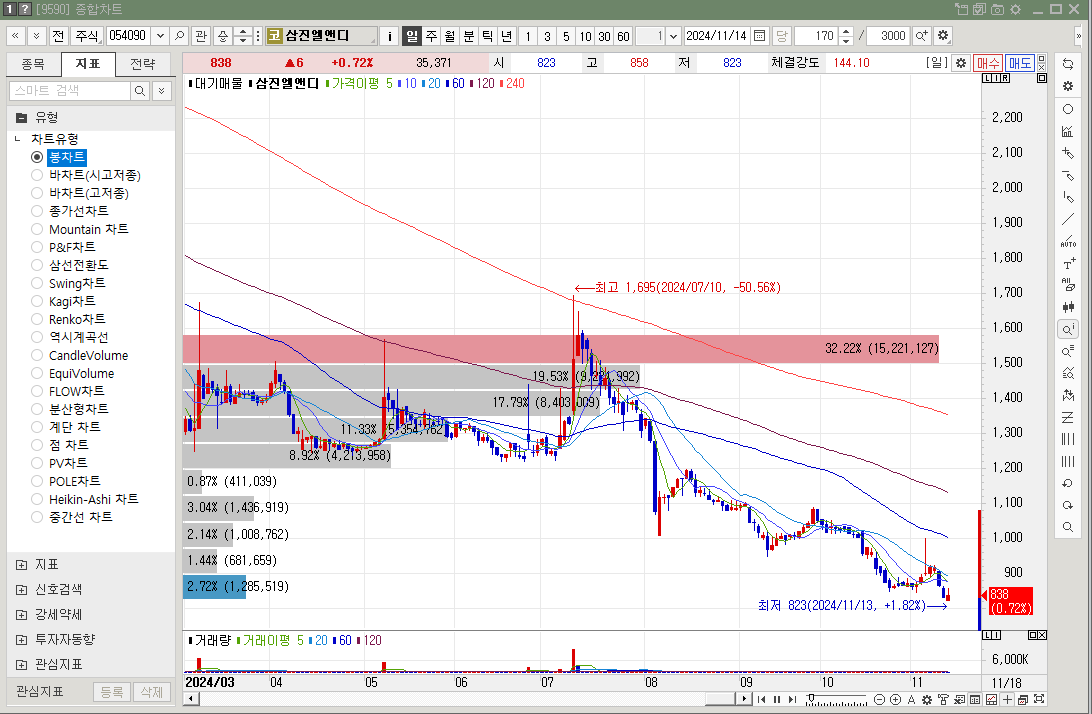Select the 주 weekly period button

[432, 36]
